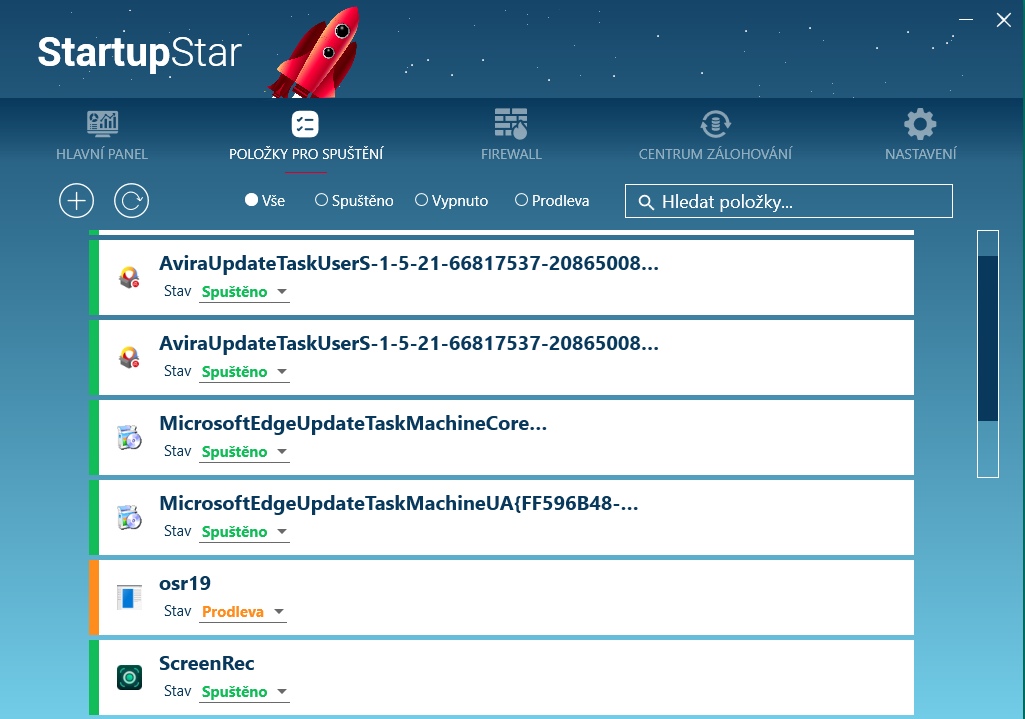Click the osr19 entry icon

[129, 598]
